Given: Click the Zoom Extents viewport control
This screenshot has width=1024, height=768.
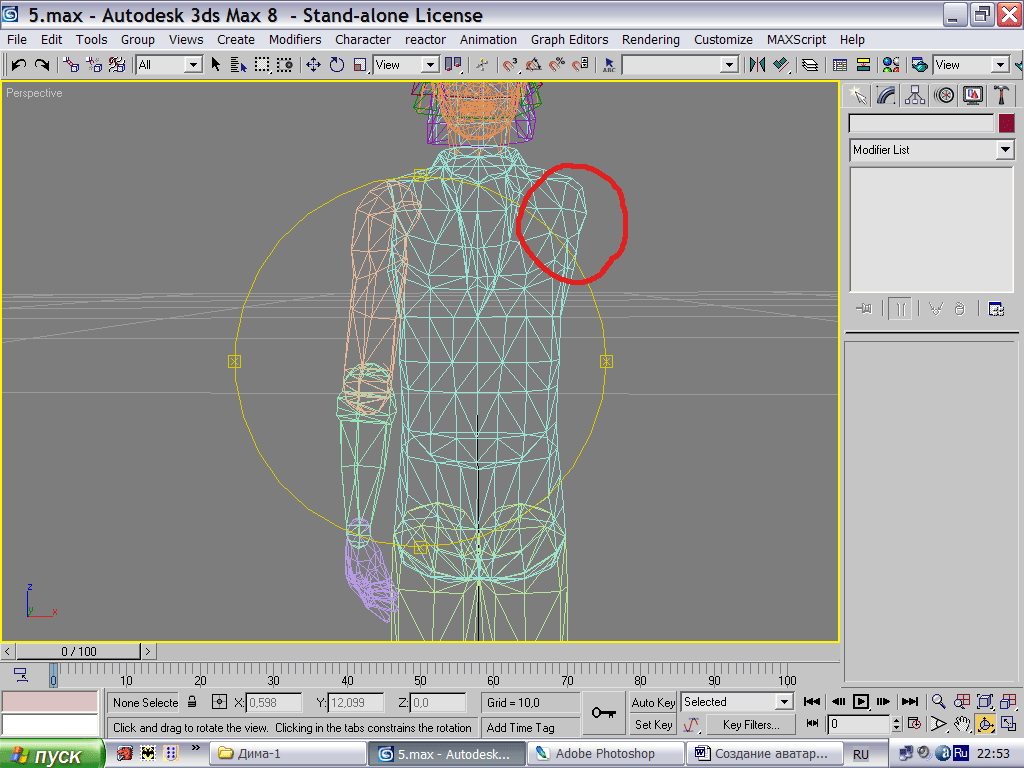Looking at the screenshot, I should 984,701.
